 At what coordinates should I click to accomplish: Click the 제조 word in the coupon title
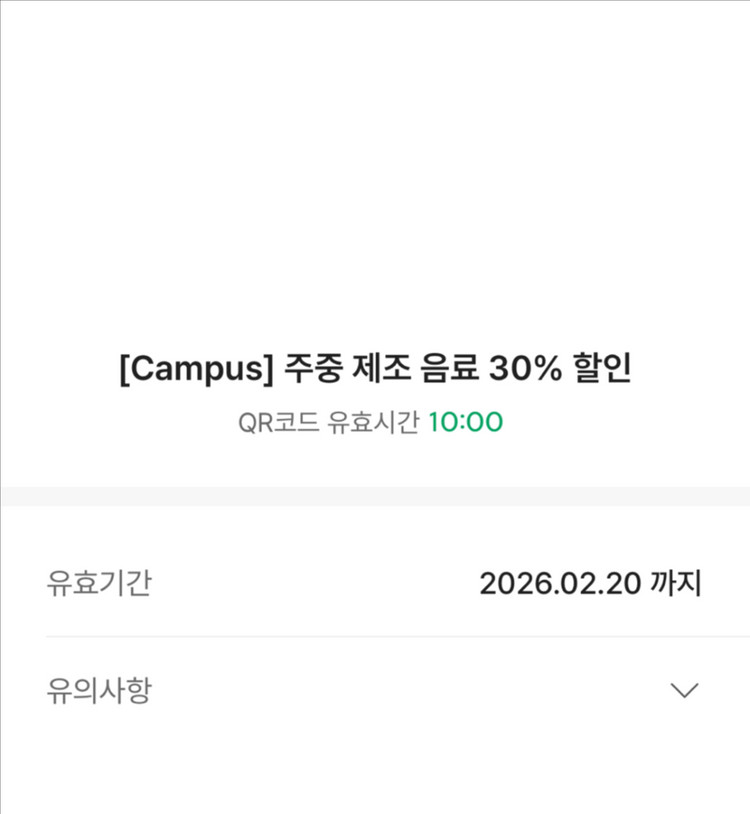click(x=381, y=368)
